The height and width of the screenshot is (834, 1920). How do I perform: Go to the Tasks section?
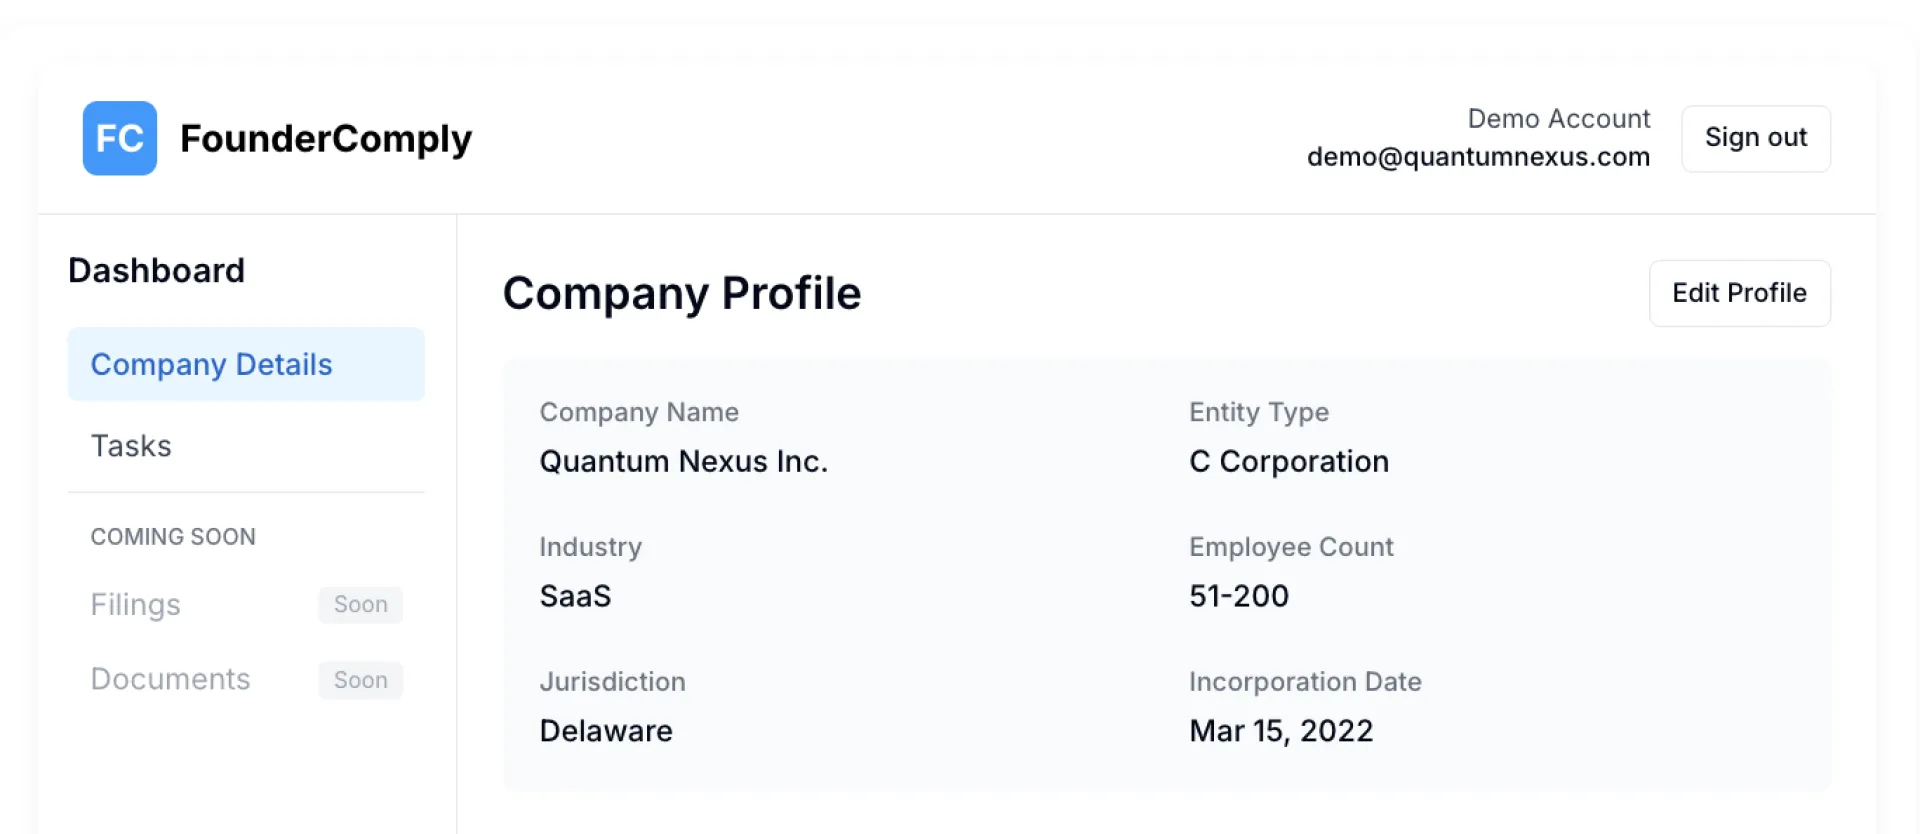(x=131, y=446)
